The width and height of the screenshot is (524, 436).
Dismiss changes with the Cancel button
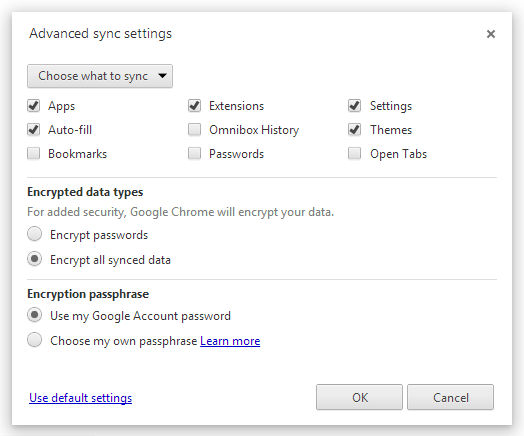click(x=450, y=397)
